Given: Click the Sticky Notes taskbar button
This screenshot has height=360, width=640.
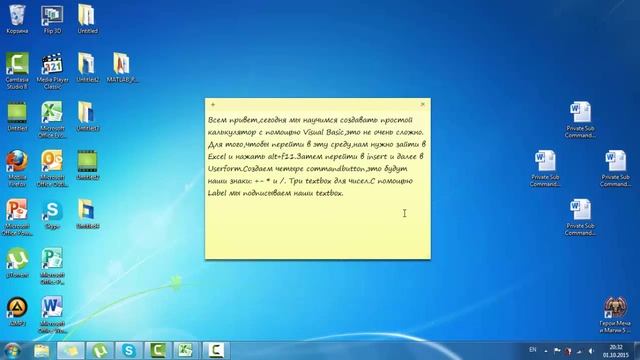Looking at the screenshot, I should [71, 351].
